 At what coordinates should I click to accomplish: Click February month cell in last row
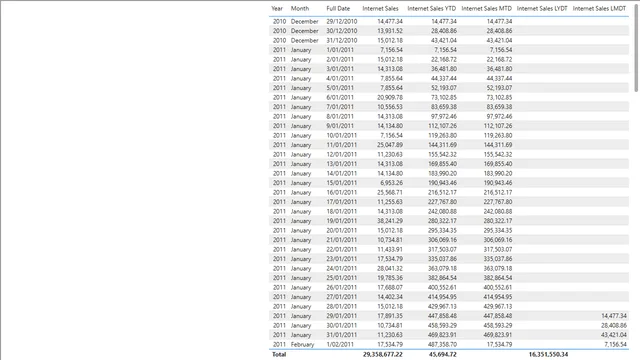(x=302, y=344)
